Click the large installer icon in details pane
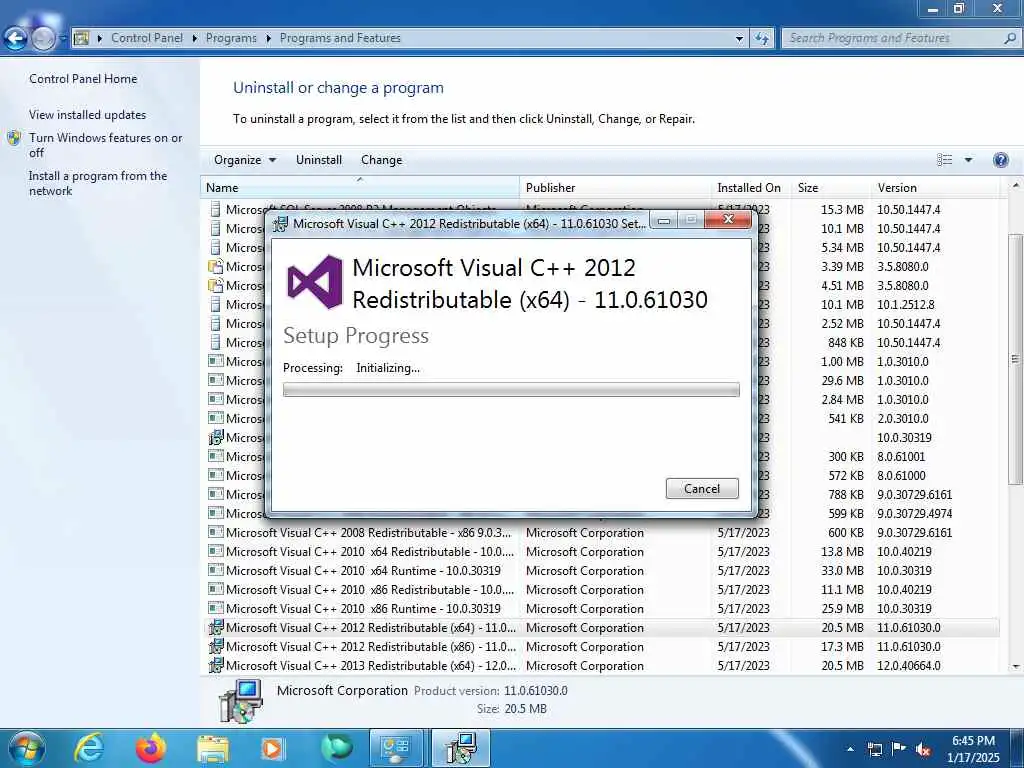This screenshot has height=768, width=1024. [x=242, y=701]
